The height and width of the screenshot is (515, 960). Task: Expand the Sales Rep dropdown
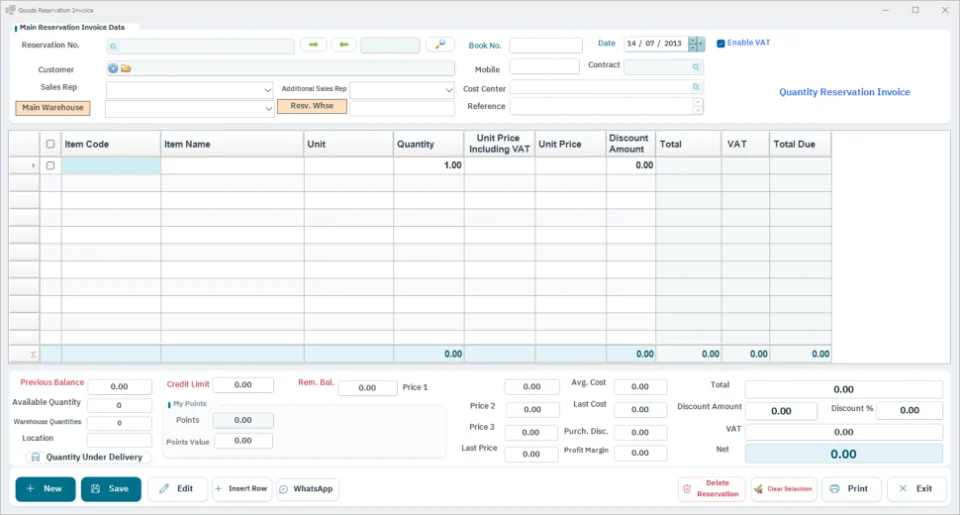click(x=267, y=90)
